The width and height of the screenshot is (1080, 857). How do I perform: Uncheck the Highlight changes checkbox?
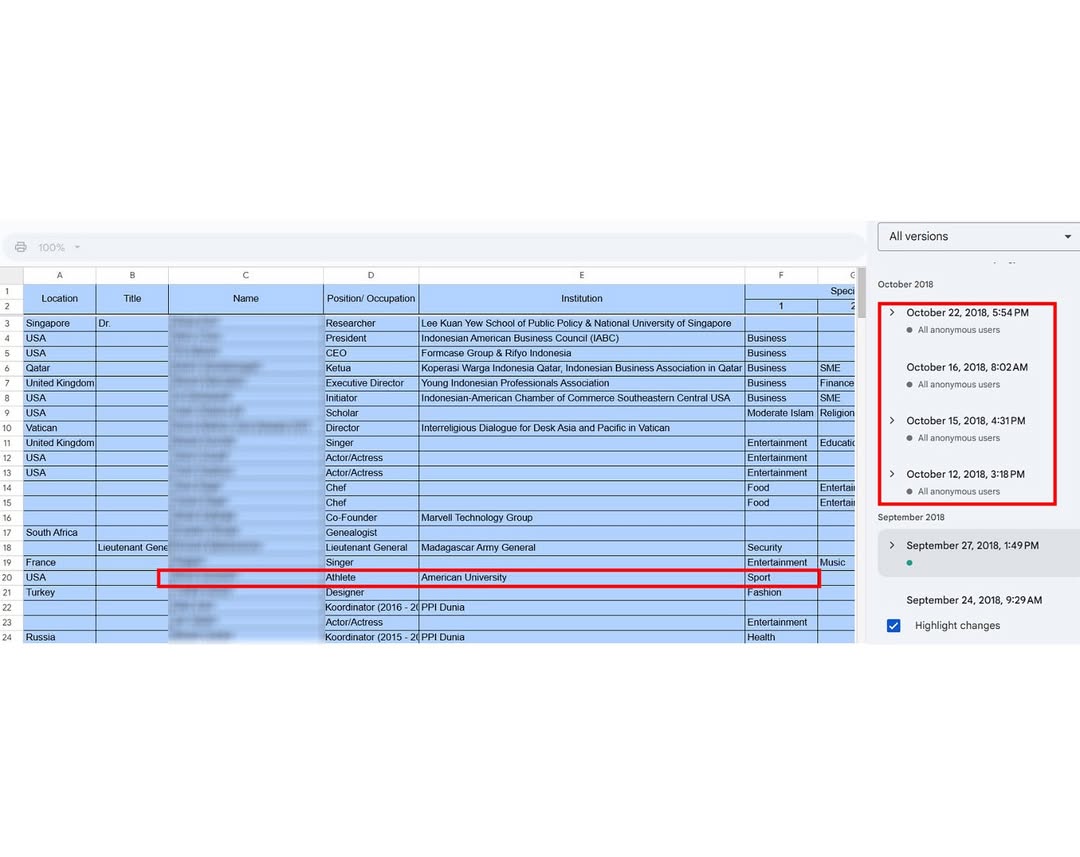tap(894, 626)
